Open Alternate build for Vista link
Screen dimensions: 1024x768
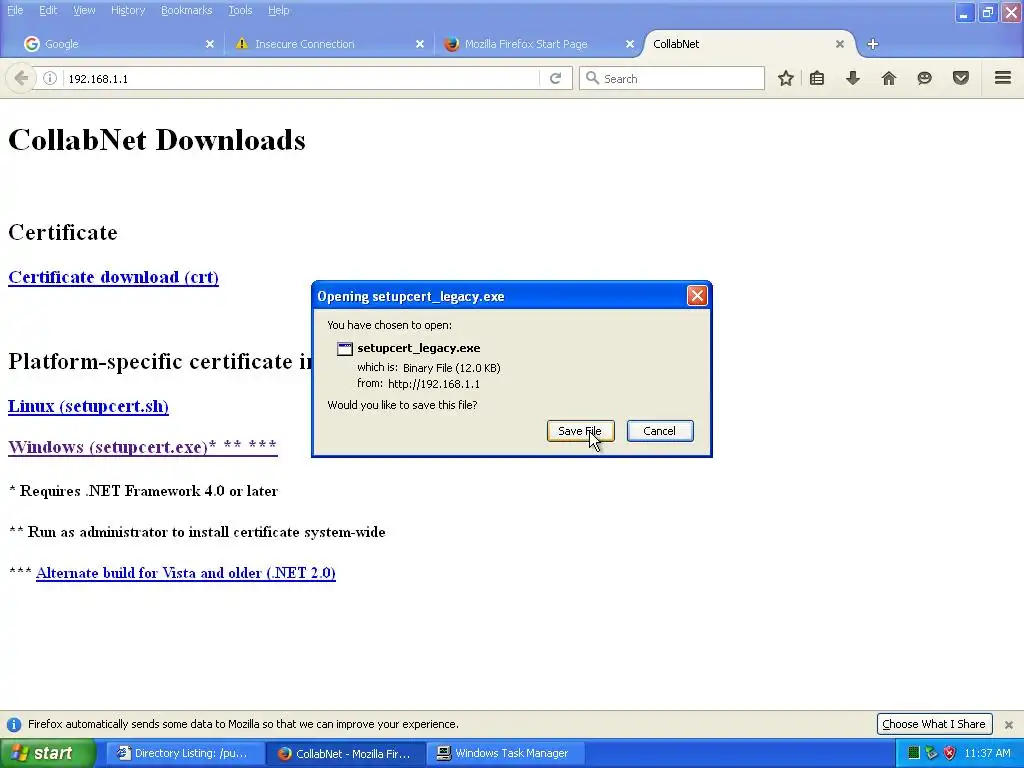tap(185, 573)
